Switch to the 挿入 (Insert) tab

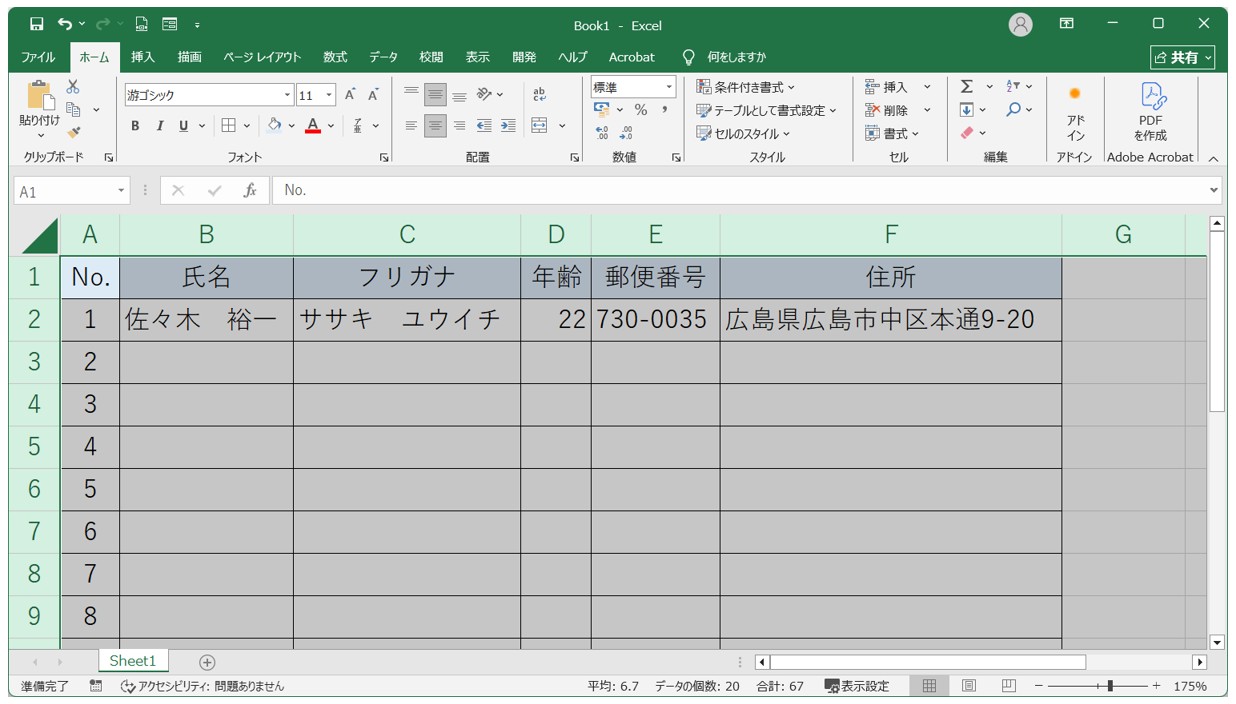point(143,57)
